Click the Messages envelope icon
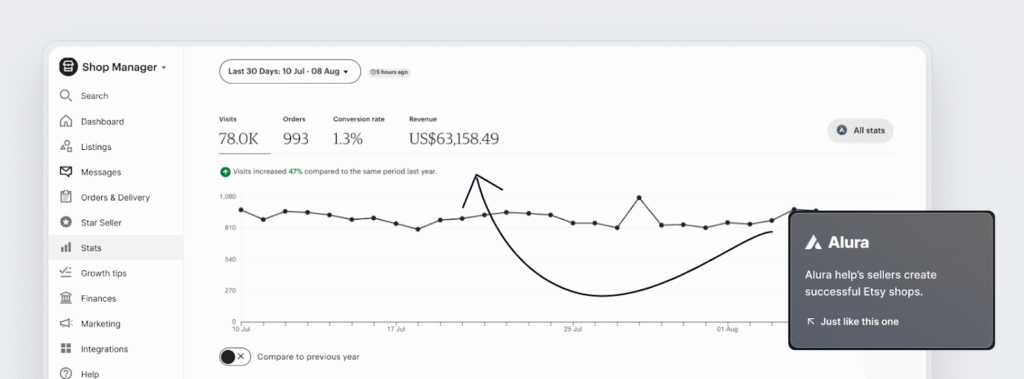 [66, 172]
